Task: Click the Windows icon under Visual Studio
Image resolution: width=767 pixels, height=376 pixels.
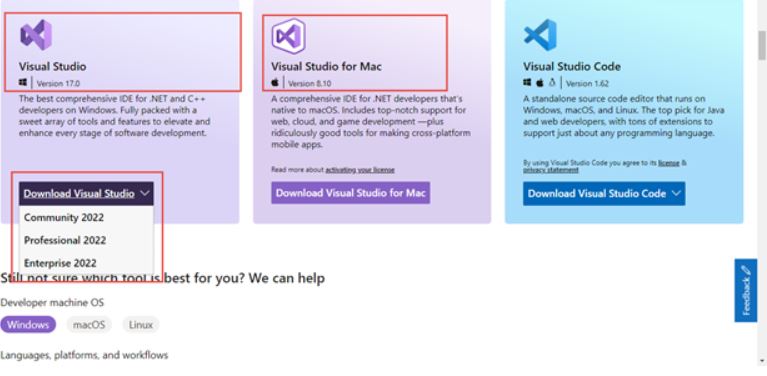Action: [x=23, y=83]
